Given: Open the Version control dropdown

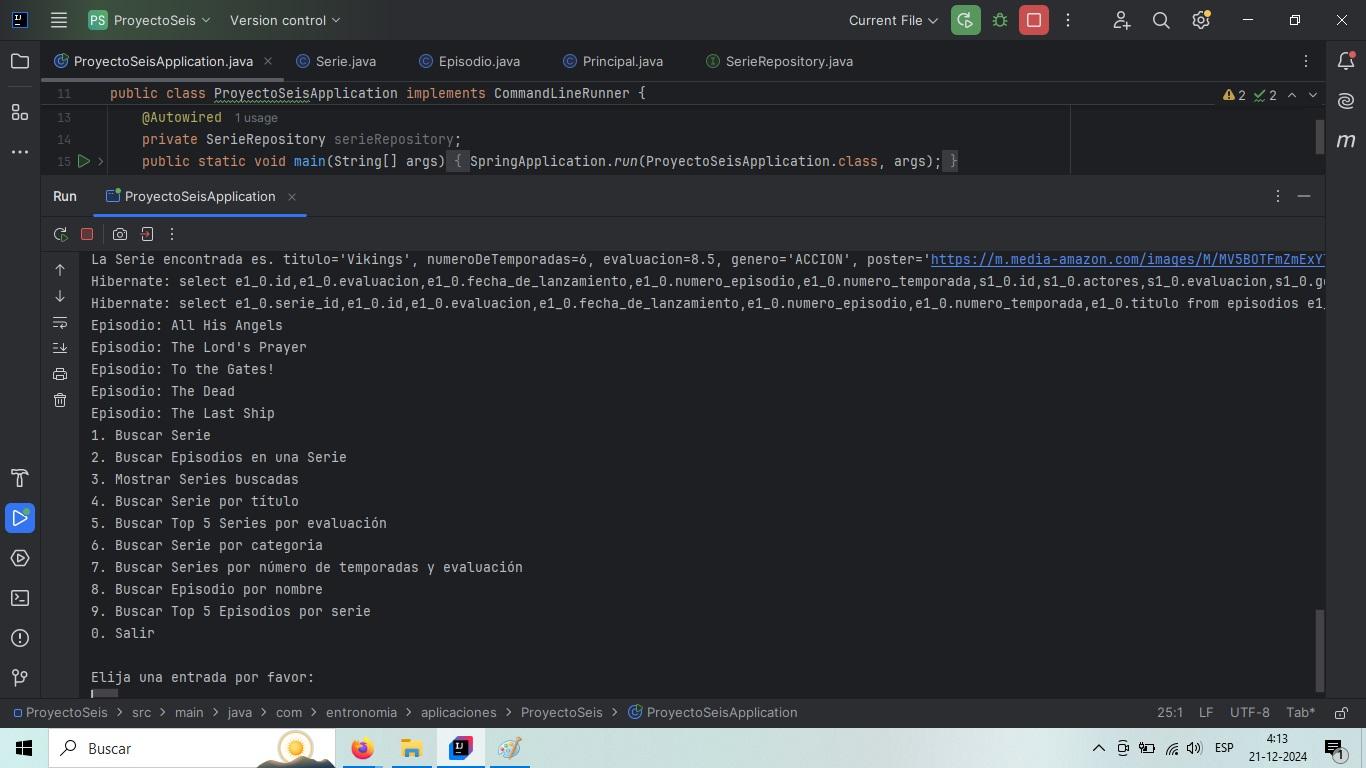Looking at the screenshot, I should click(x=285, y=20).
